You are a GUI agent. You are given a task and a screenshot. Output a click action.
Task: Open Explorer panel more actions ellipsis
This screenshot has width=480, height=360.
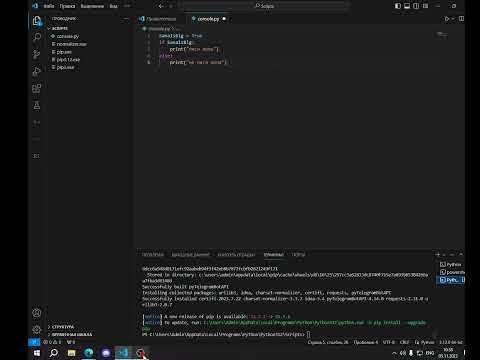tap(127, 19)
